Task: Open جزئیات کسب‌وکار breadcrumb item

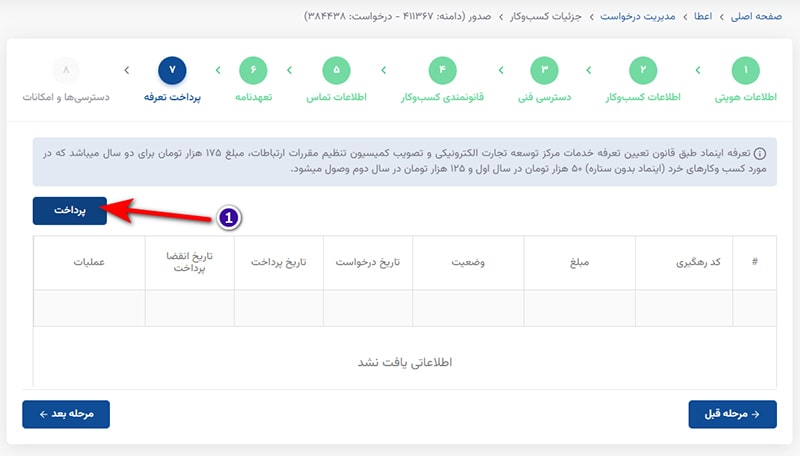Action: pyautogui.click(x=545, y=16)
